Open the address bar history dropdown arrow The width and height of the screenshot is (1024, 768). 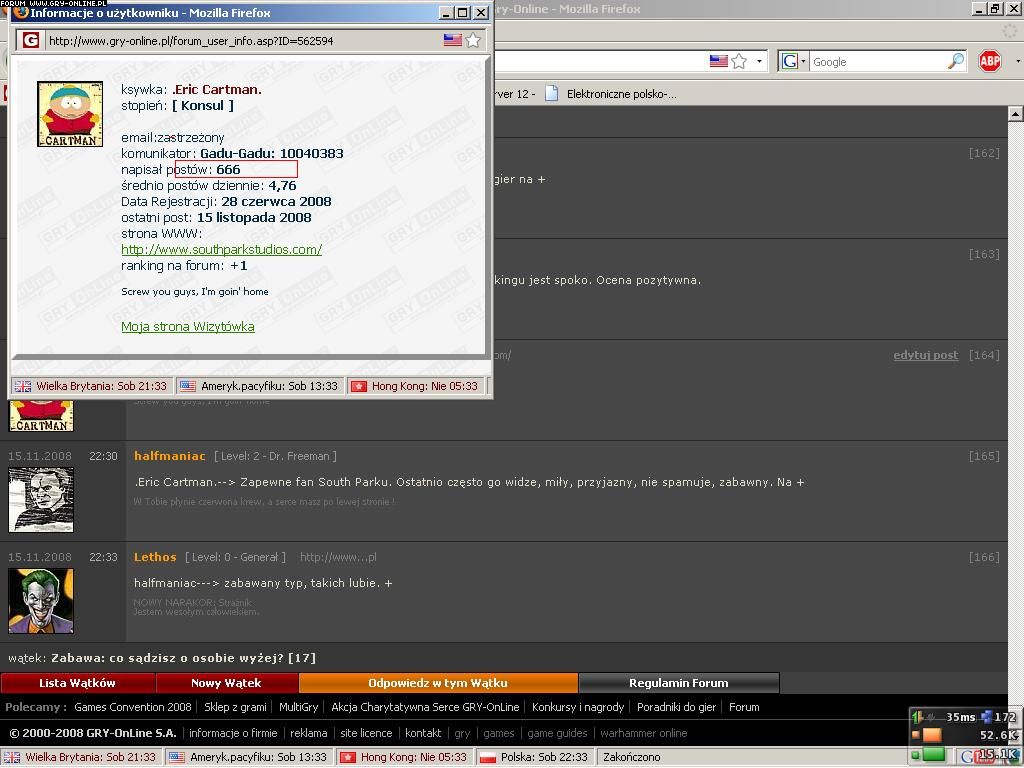[x=759, y=61]
